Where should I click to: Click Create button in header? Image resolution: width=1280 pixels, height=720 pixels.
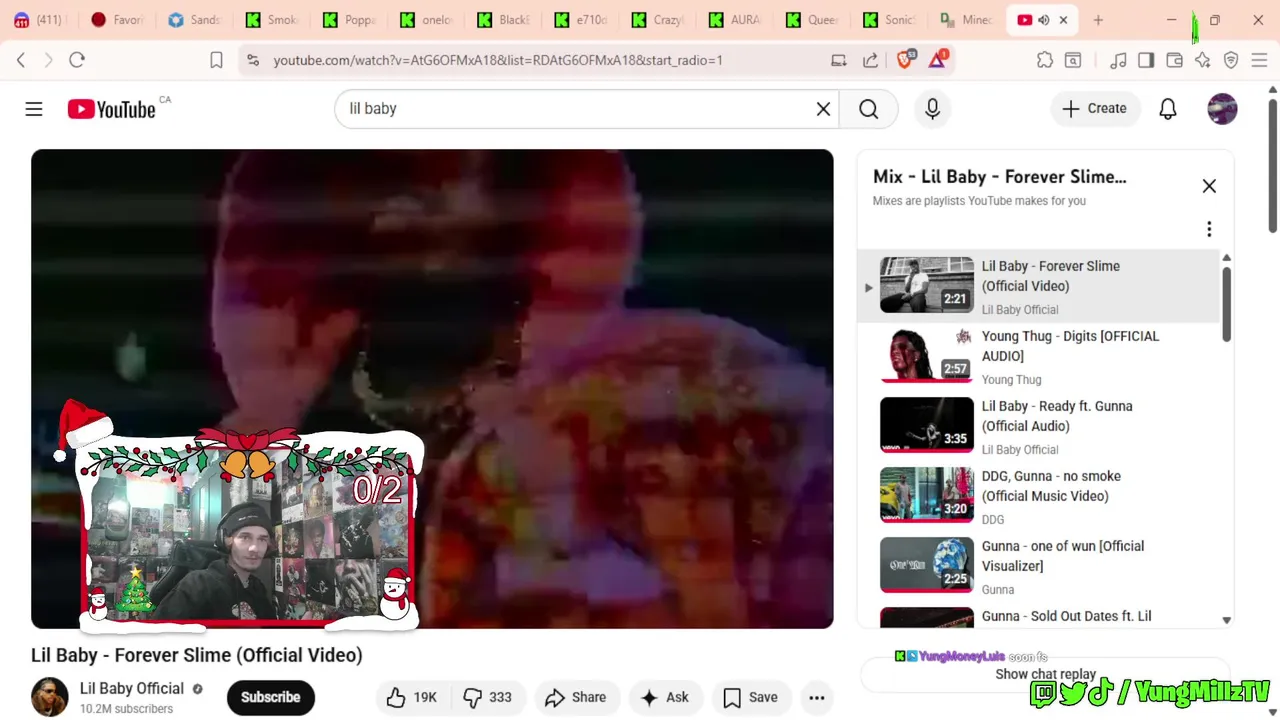pyautogui.click(x=1094, y=109)
